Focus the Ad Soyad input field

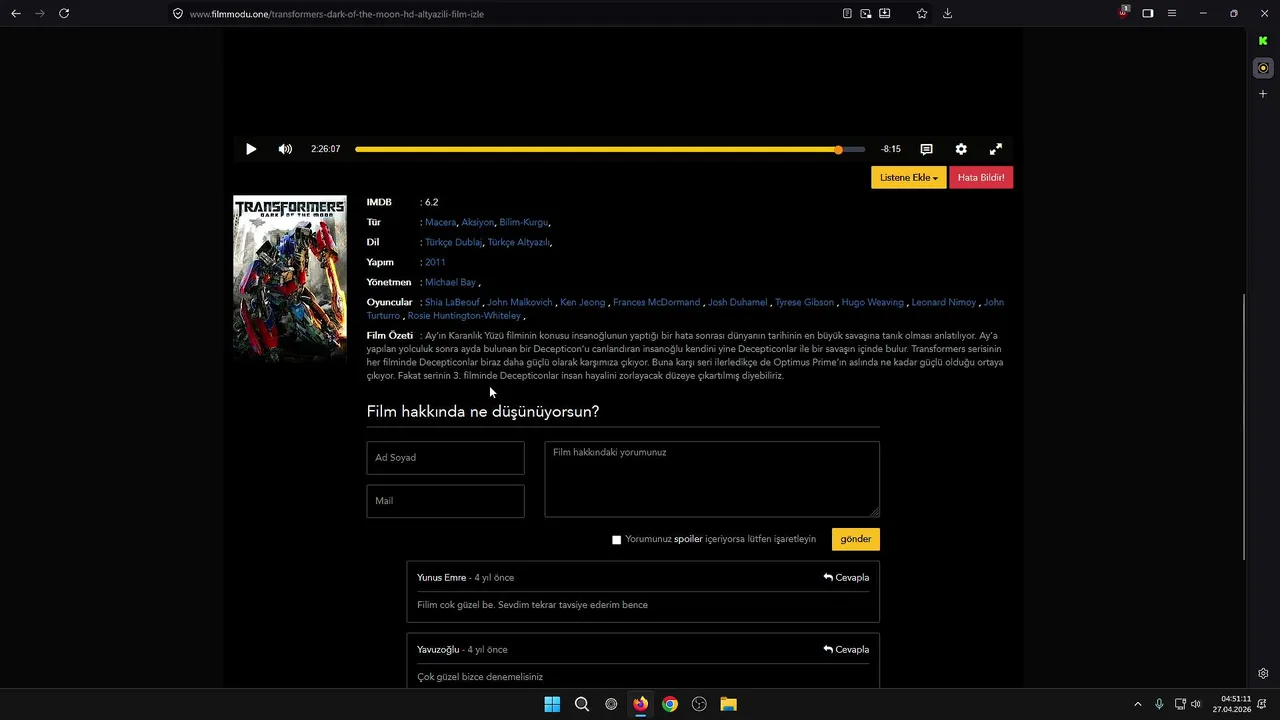[x=445, y=458]
